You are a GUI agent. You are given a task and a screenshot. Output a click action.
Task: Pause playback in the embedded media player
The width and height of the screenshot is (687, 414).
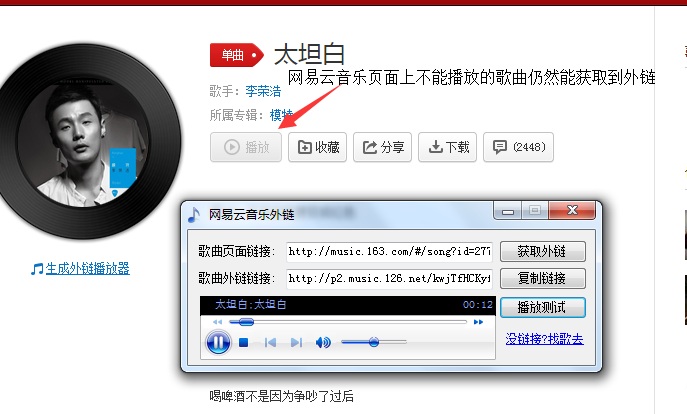[x=218, y=342]
